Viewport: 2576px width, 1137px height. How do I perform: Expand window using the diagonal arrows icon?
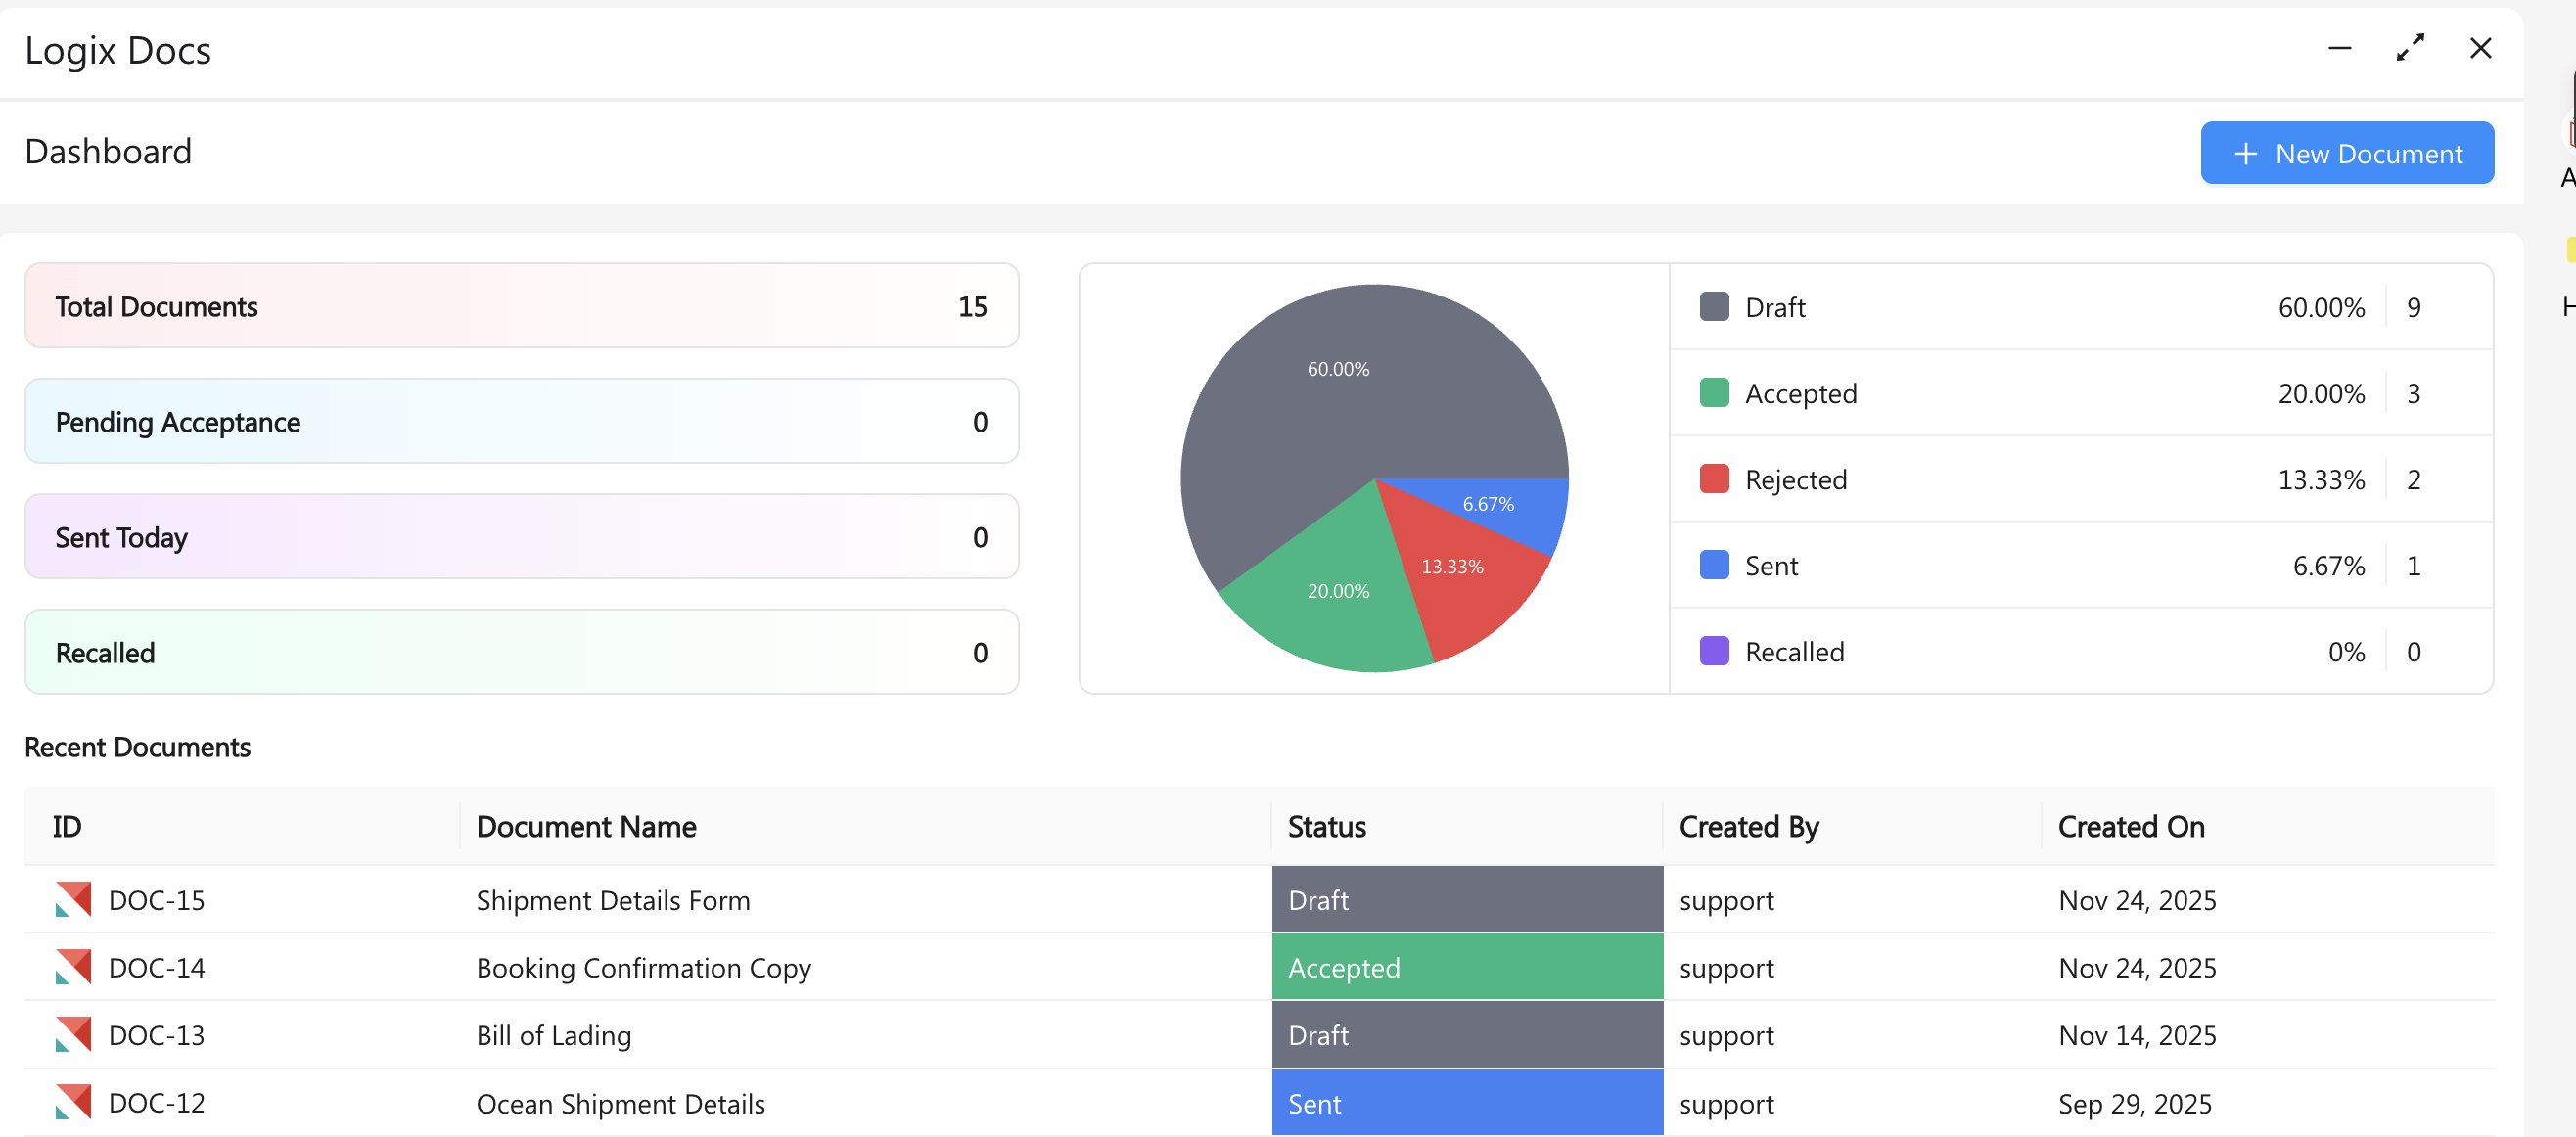pos(2409,48)
